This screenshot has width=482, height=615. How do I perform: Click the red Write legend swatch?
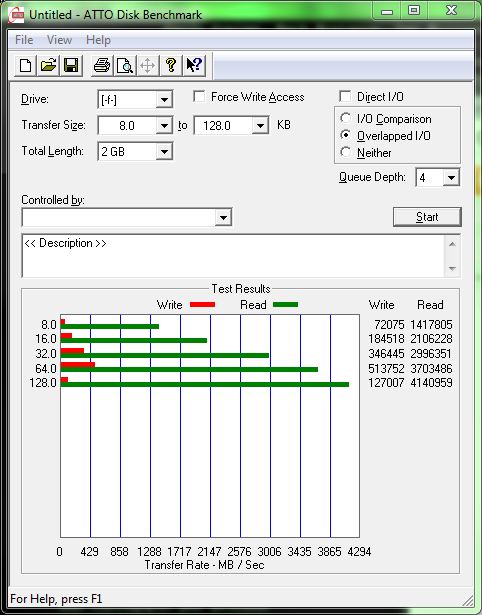(202, 304)
